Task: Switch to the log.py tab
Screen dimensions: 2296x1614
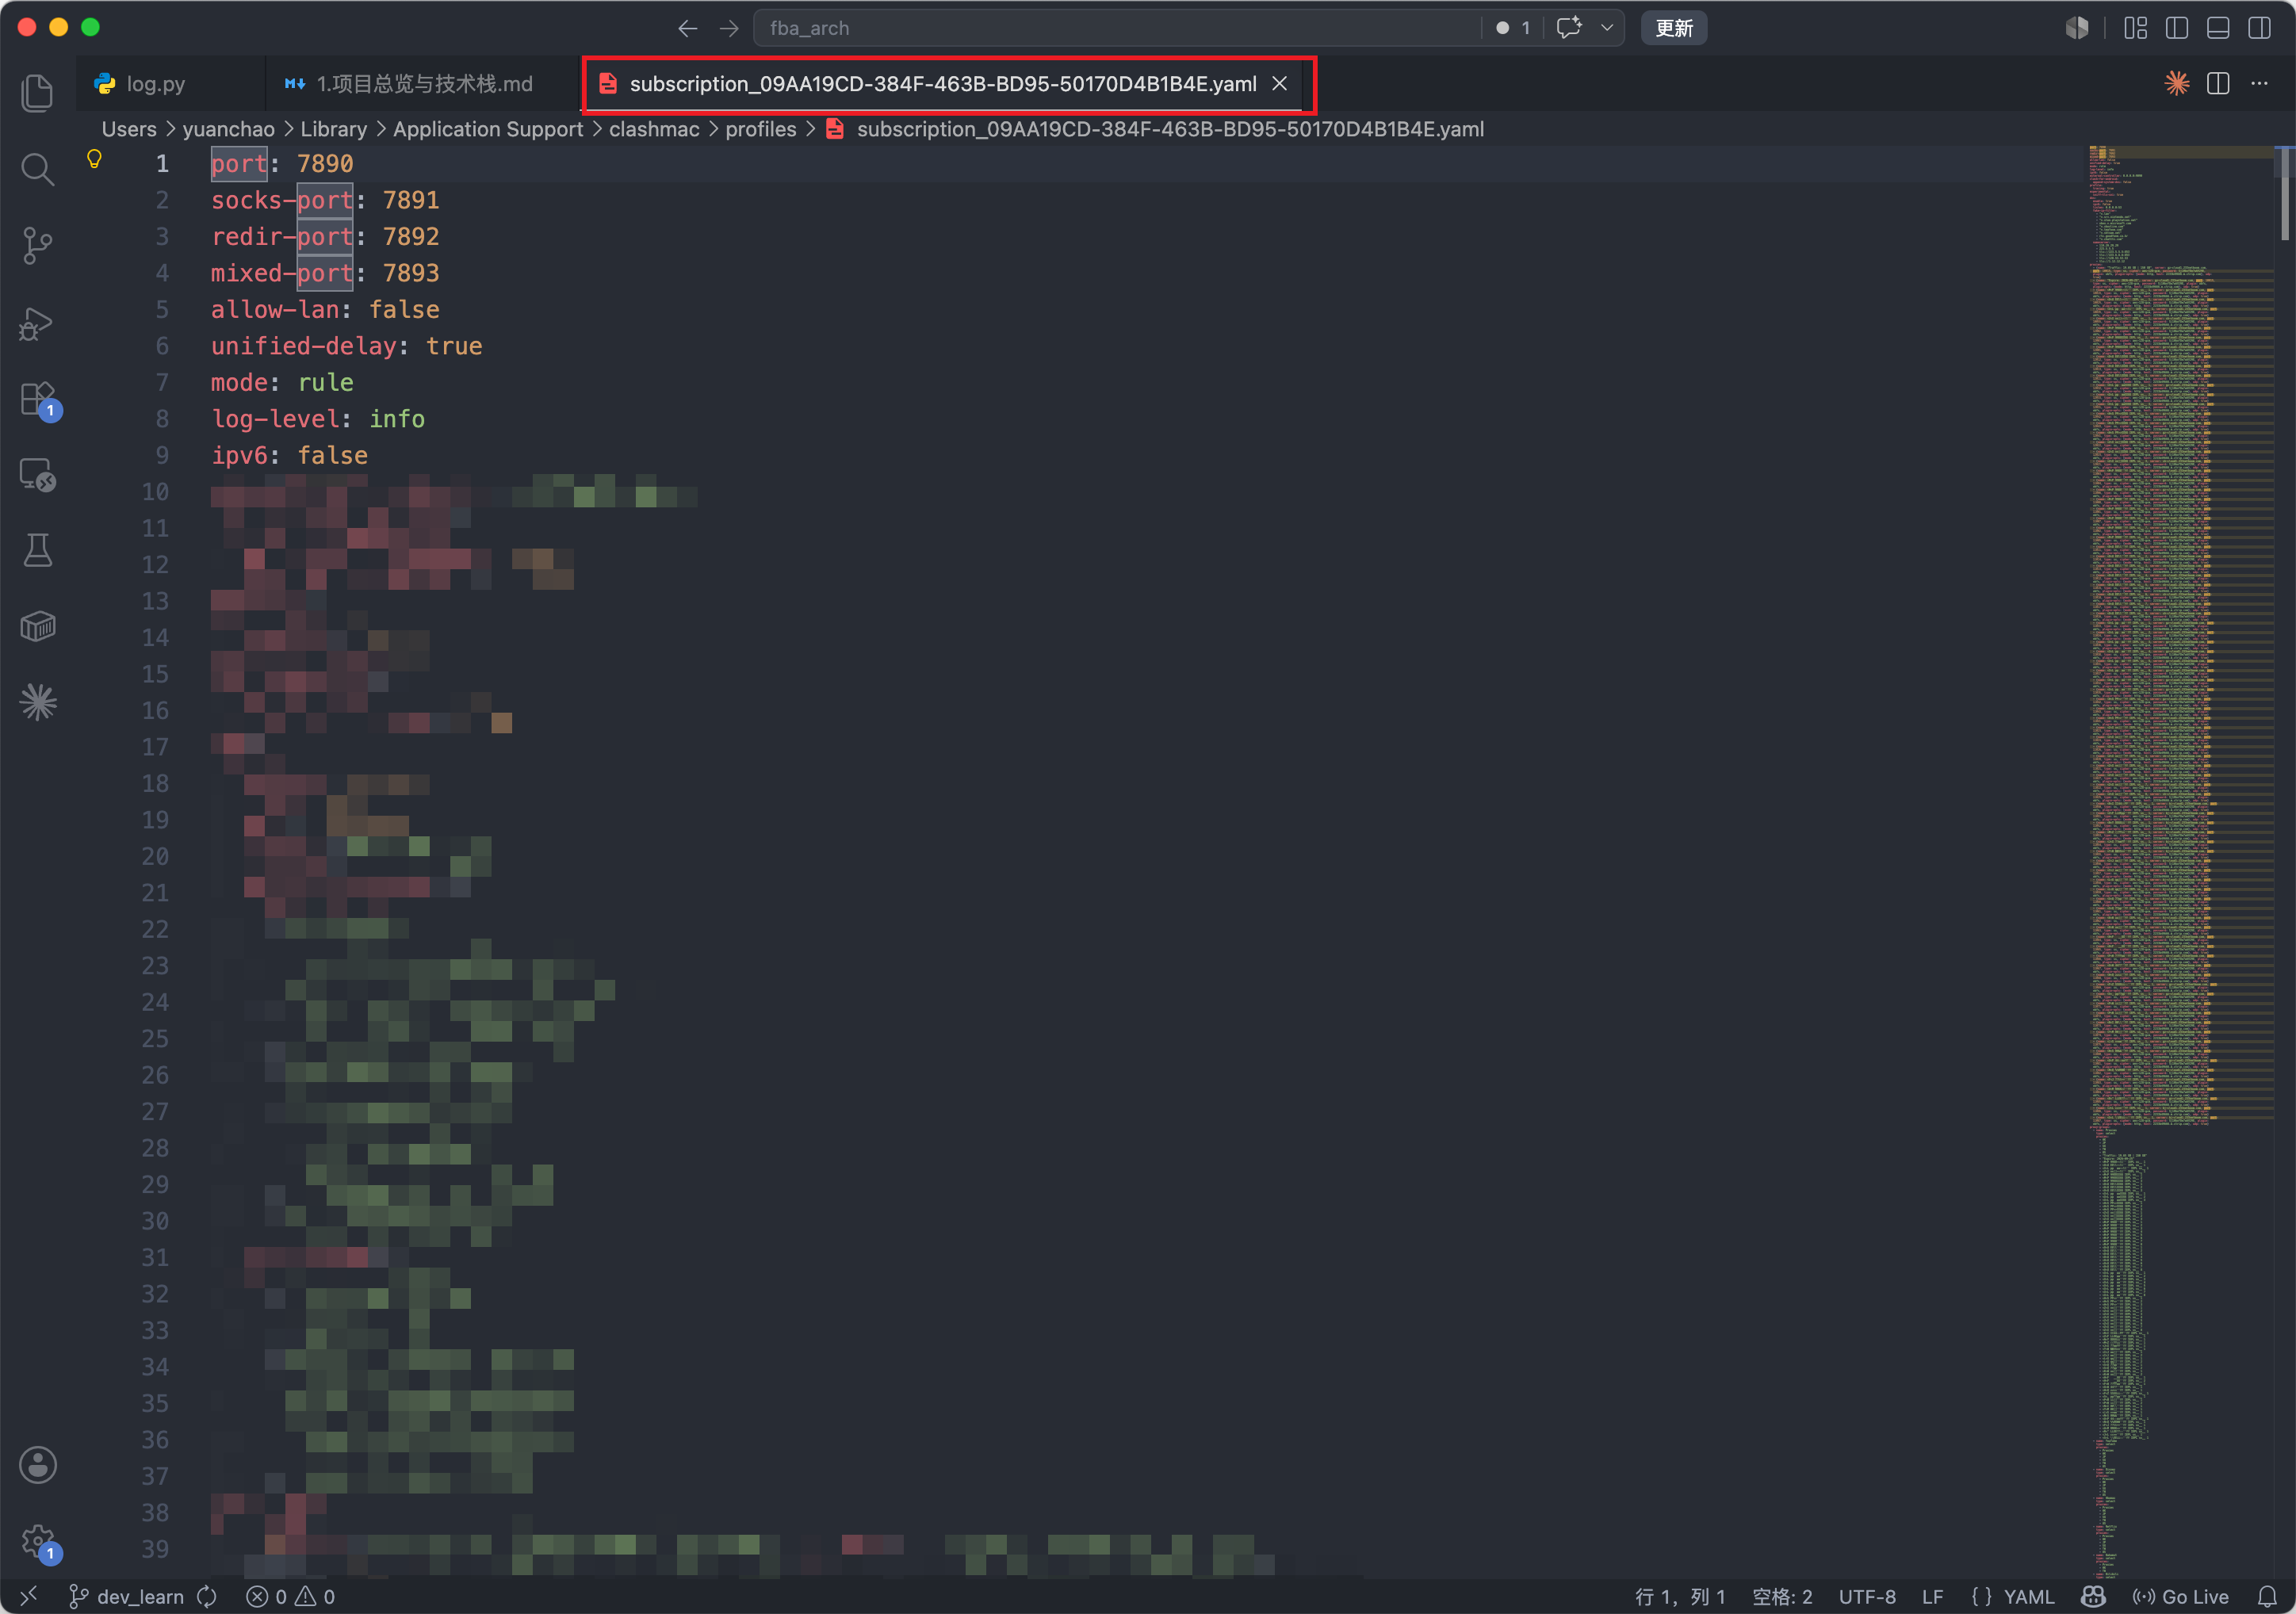Action: [x=155, y=84]
